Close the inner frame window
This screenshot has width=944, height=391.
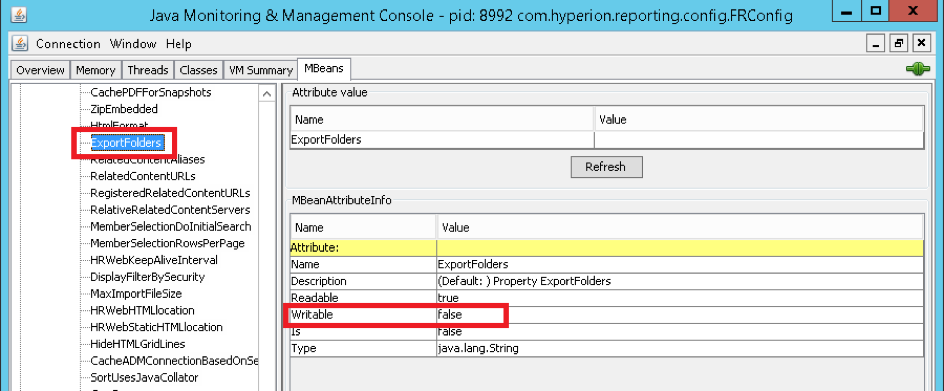click(x=922, y=43)
